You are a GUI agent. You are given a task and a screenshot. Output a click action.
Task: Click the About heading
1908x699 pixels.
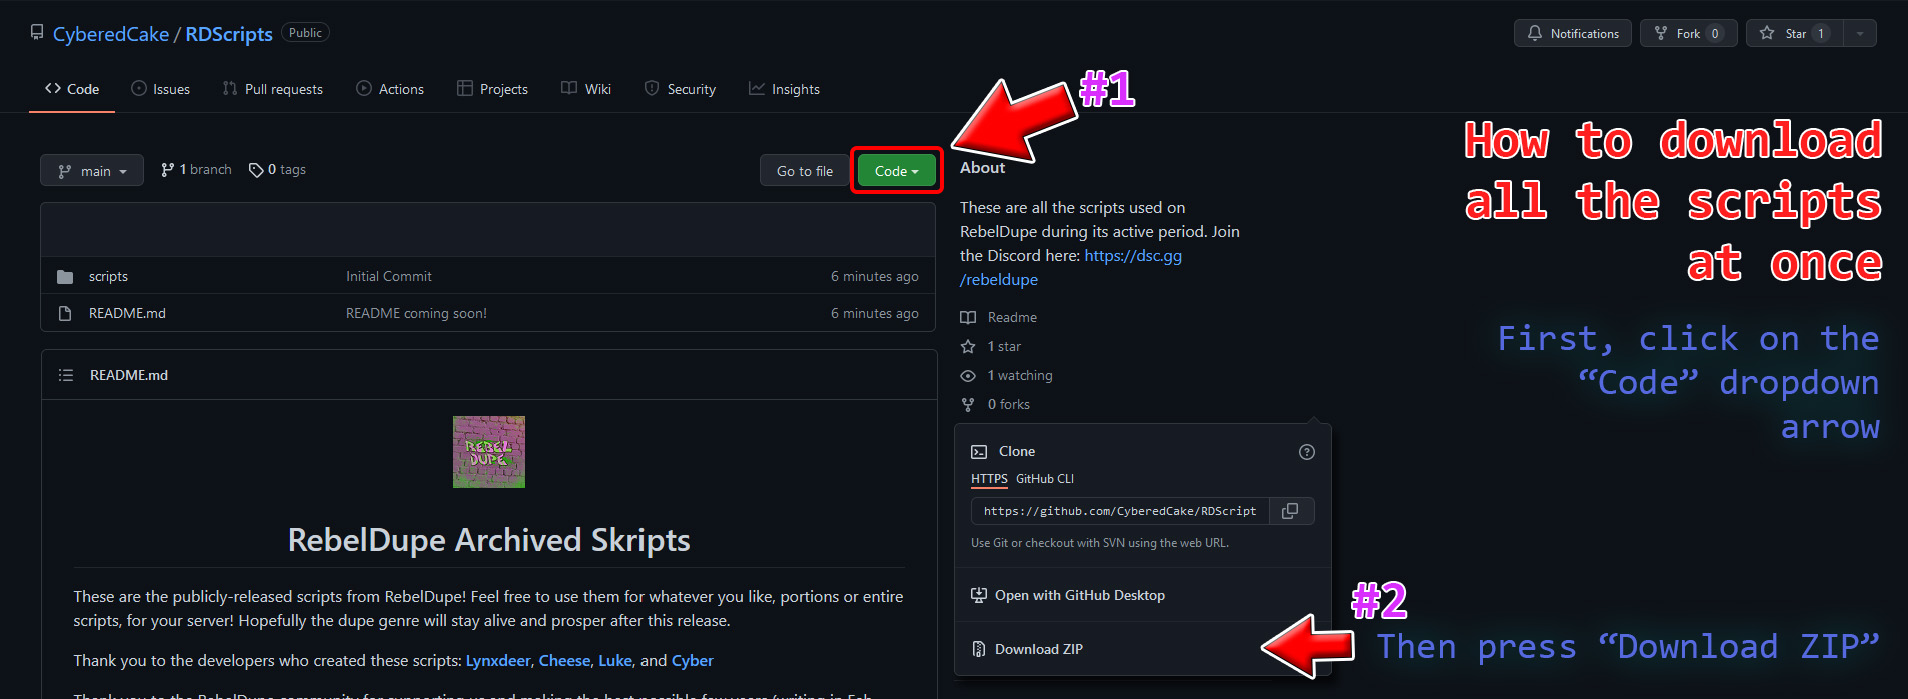[982, 168]
